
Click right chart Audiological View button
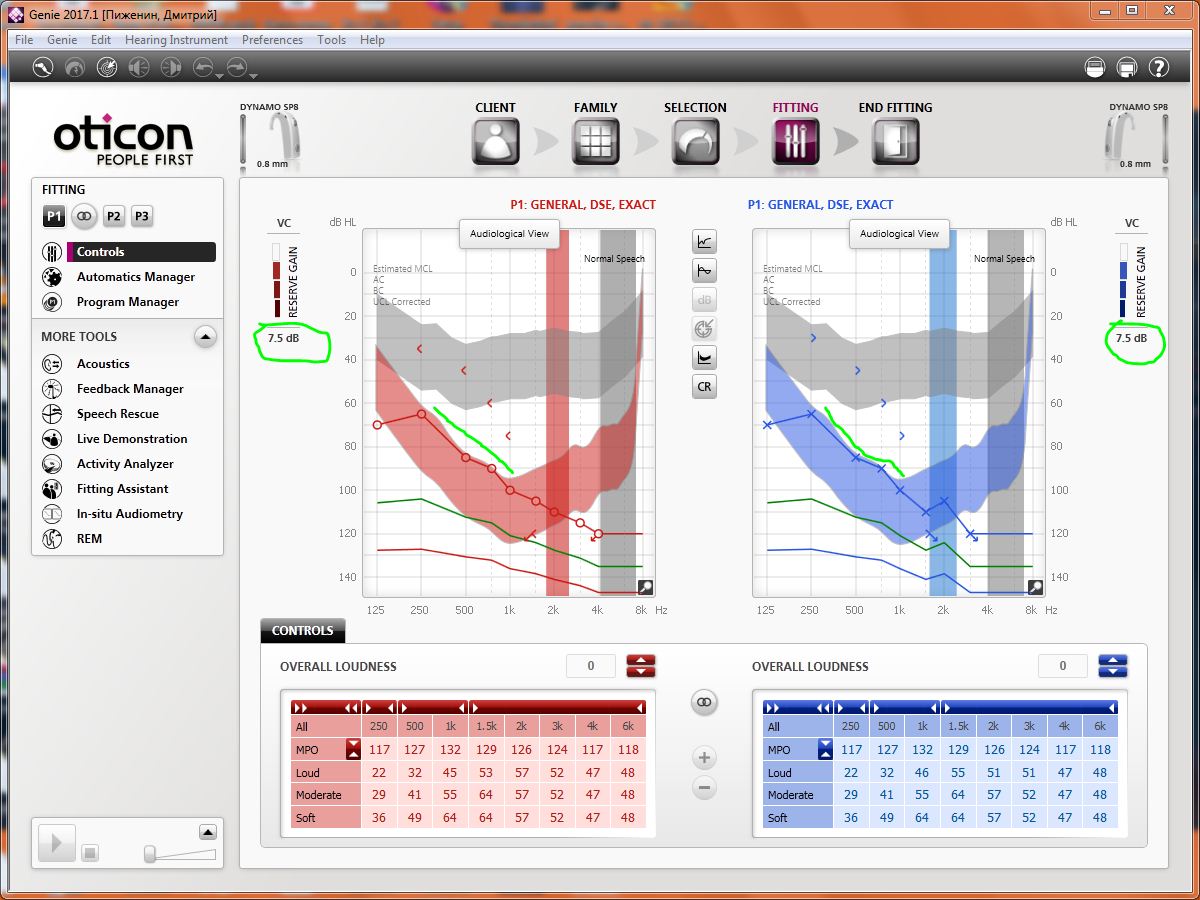coord(900,234)
